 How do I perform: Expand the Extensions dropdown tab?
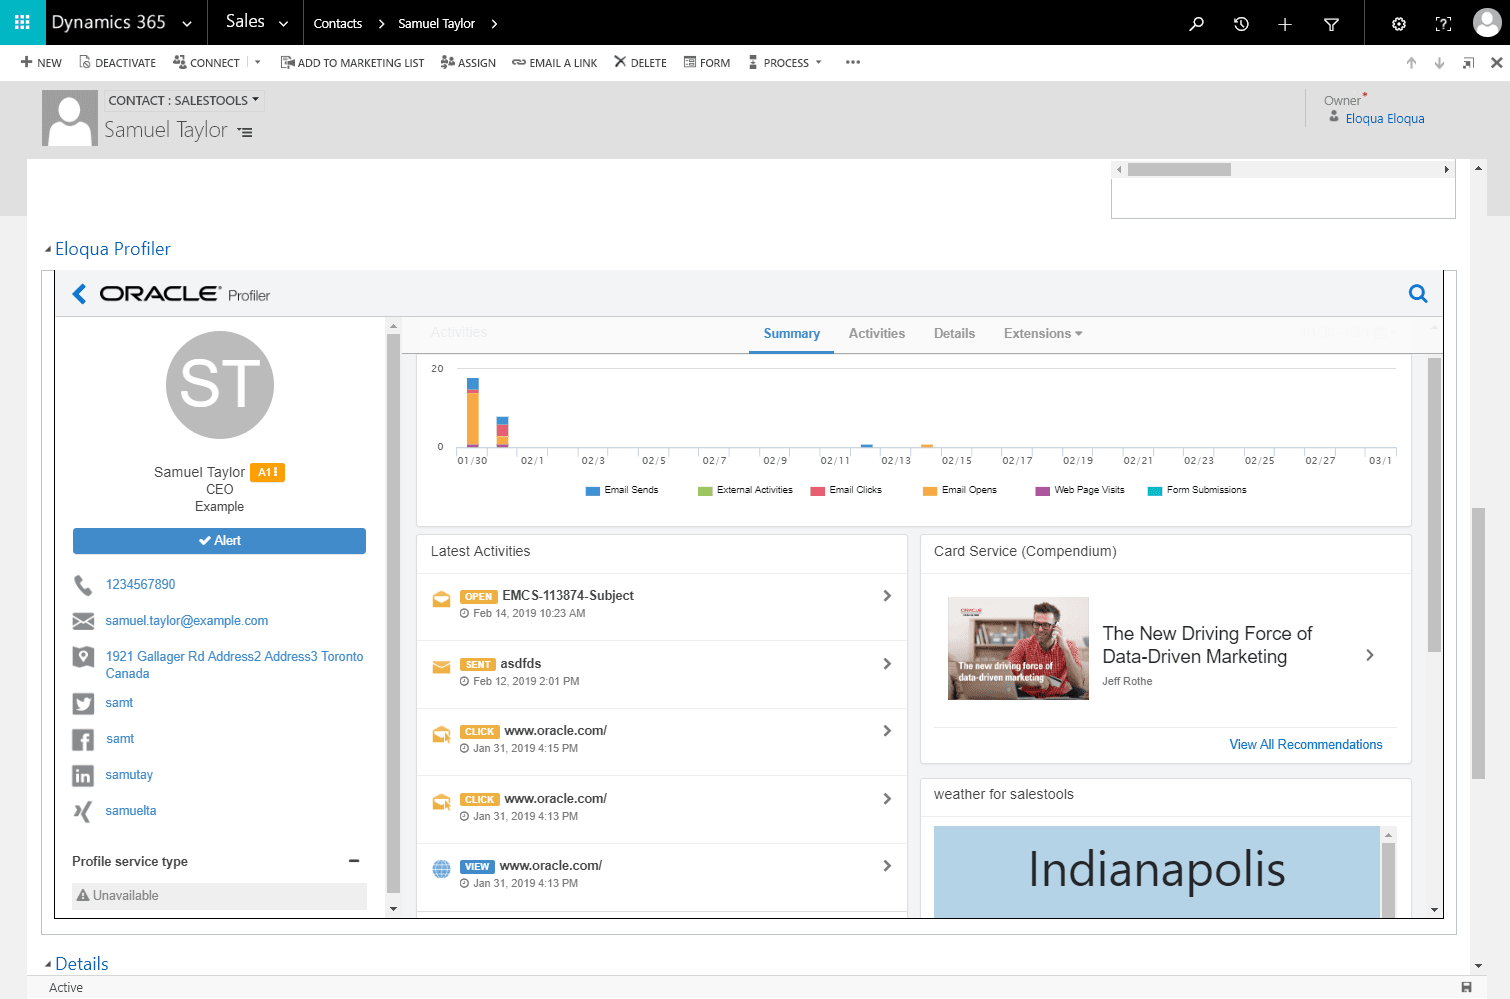tap(1043, 334)
